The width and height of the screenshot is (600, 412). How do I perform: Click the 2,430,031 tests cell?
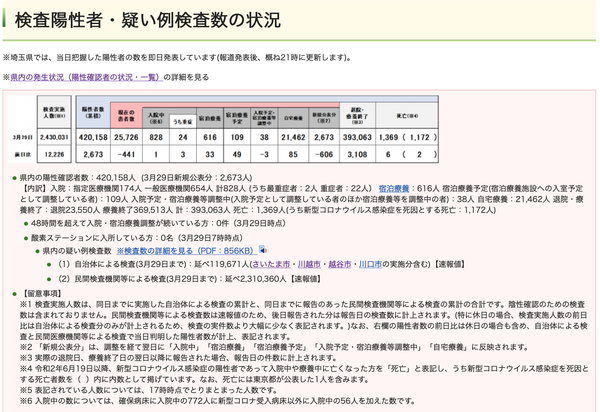click(x=54, y=137)
